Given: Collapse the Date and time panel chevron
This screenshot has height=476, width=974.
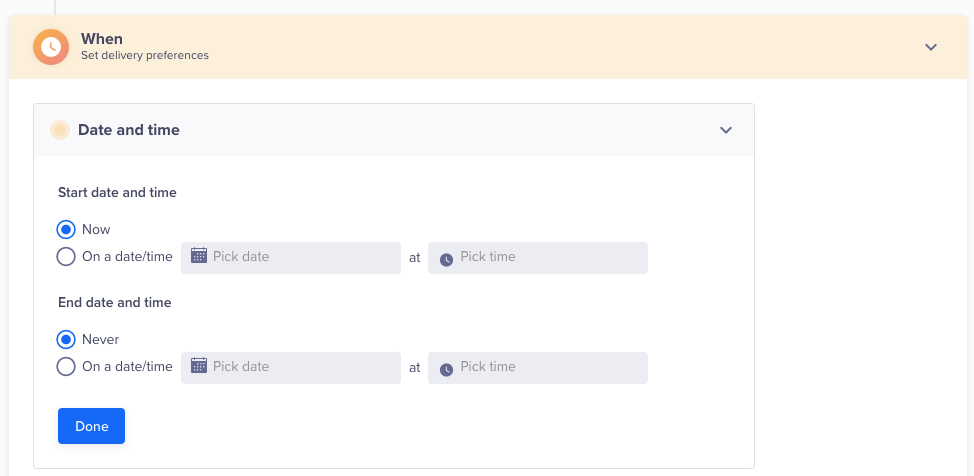Looking at the screenshot, I should 726,130.
